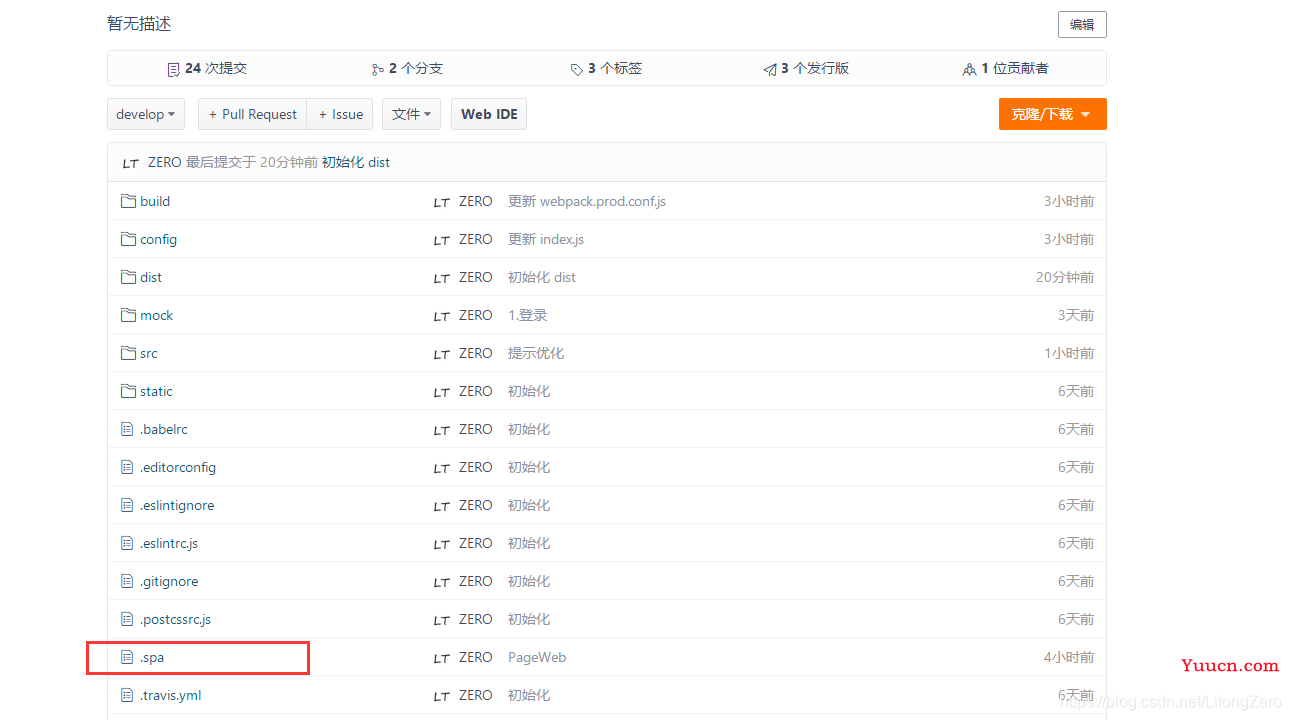Open the 克隆/下载 dropdown

pos(1052,114)
